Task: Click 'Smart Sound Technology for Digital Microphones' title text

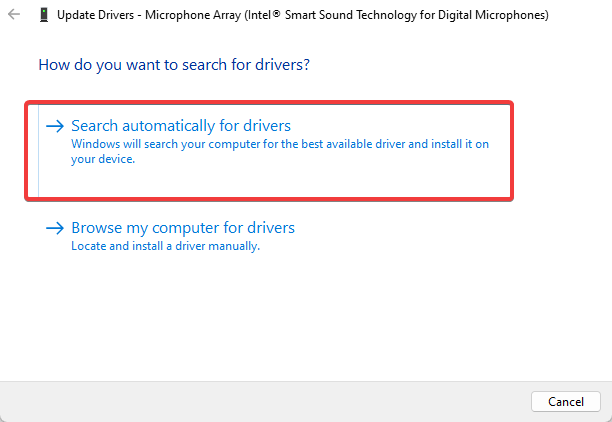Action: [x=415, y=15]
